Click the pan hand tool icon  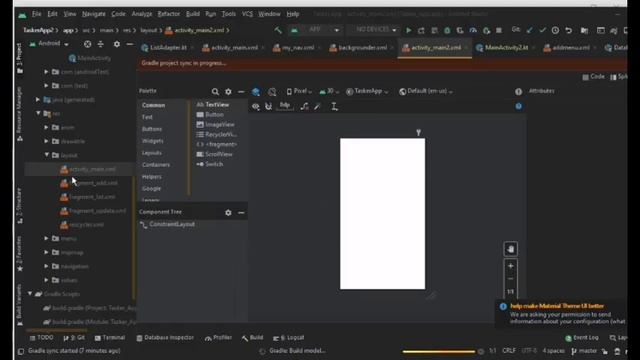point(511,249)
